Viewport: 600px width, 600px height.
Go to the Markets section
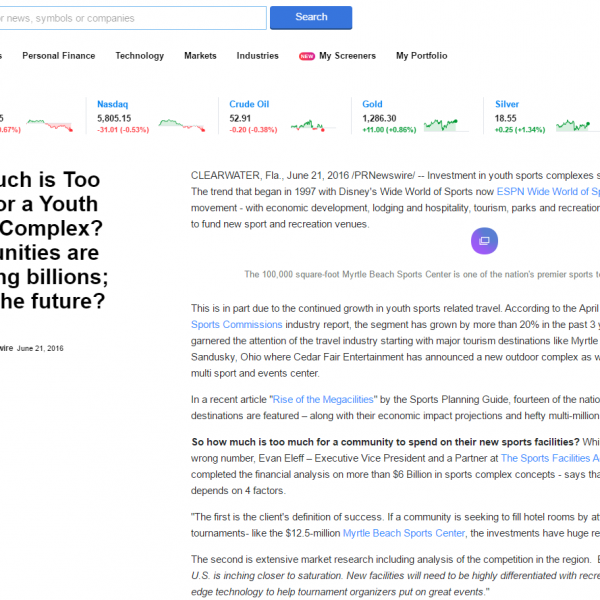click(x=200, y=56)
